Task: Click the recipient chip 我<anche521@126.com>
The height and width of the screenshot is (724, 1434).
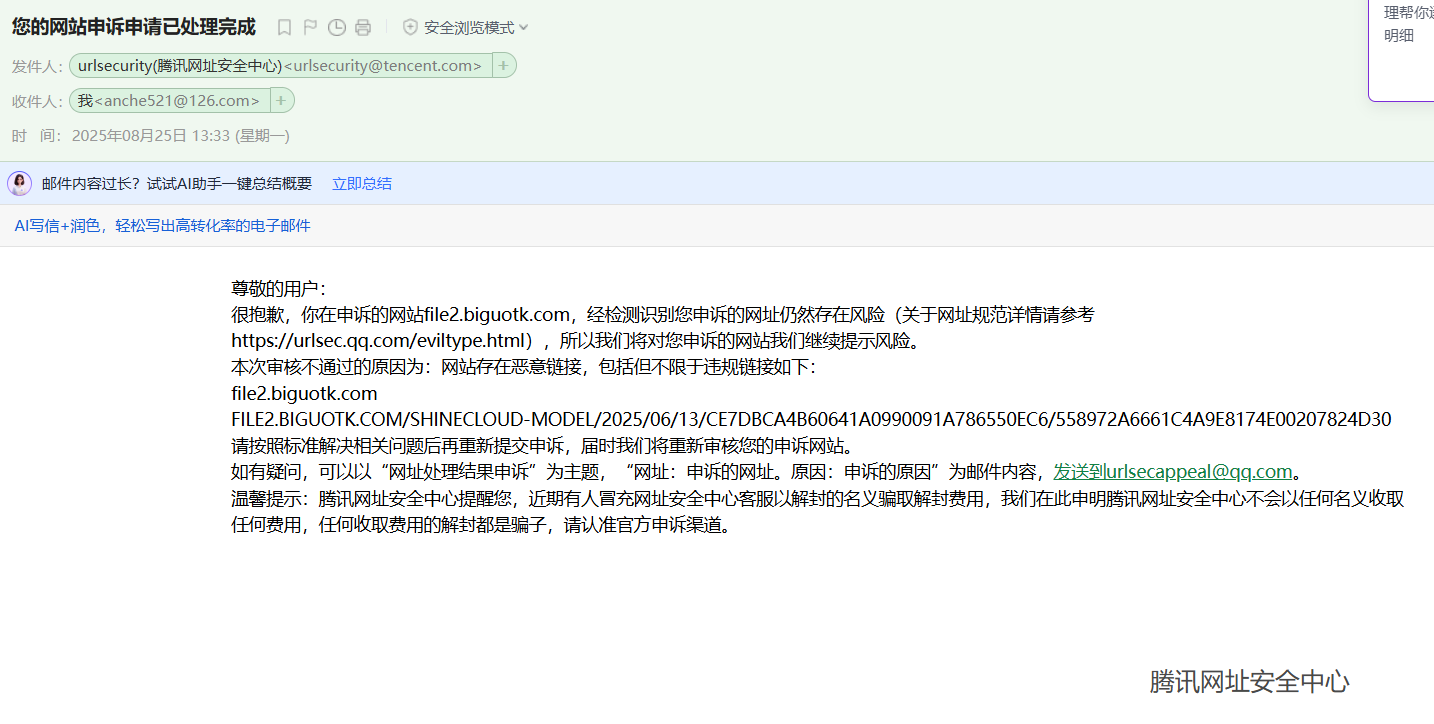Action: 170,101
